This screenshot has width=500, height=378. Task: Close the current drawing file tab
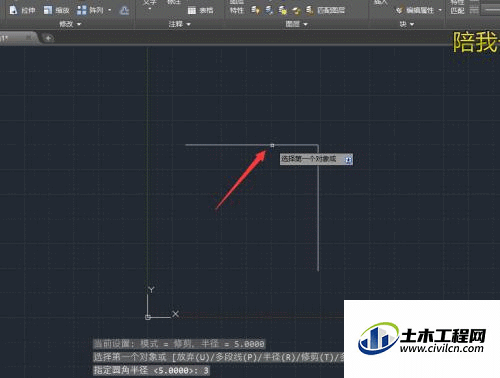29,38
